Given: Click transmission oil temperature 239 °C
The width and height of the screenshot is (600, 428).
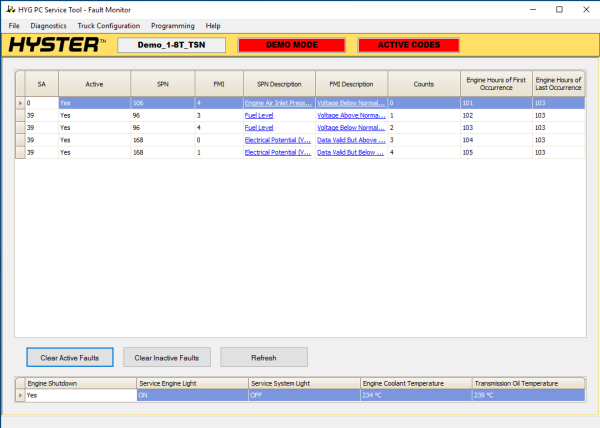Looking at the screenshot, I should [x=528, y=395].
